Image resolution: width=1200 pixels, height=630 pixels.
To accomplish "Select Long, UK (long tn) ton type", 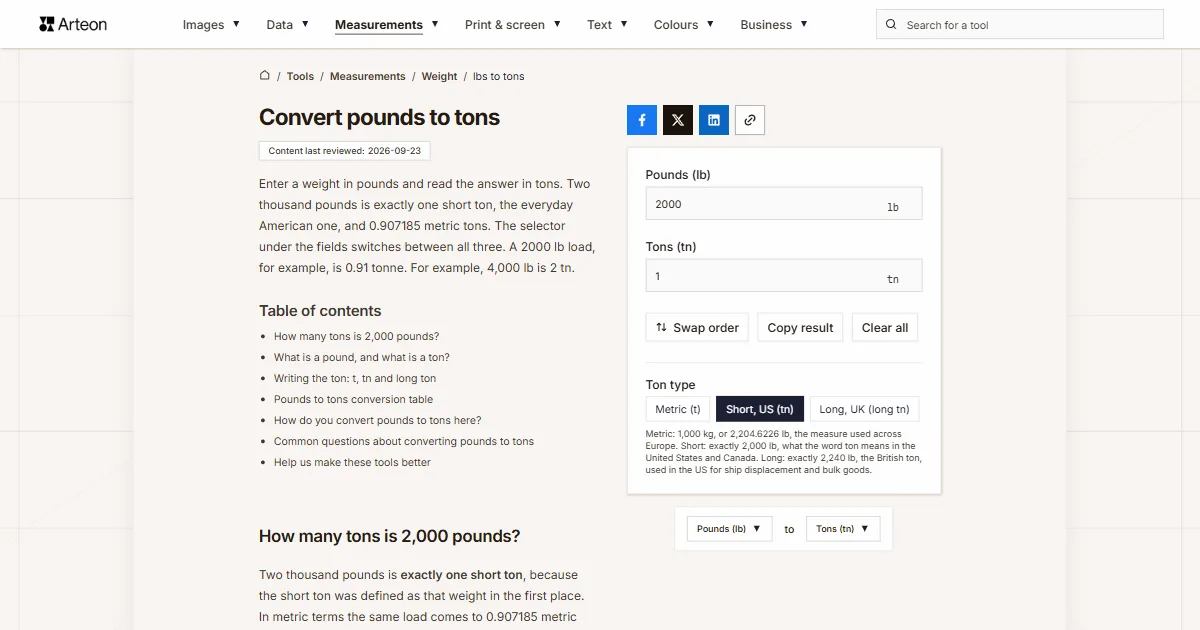I will (x=864, y=409).
